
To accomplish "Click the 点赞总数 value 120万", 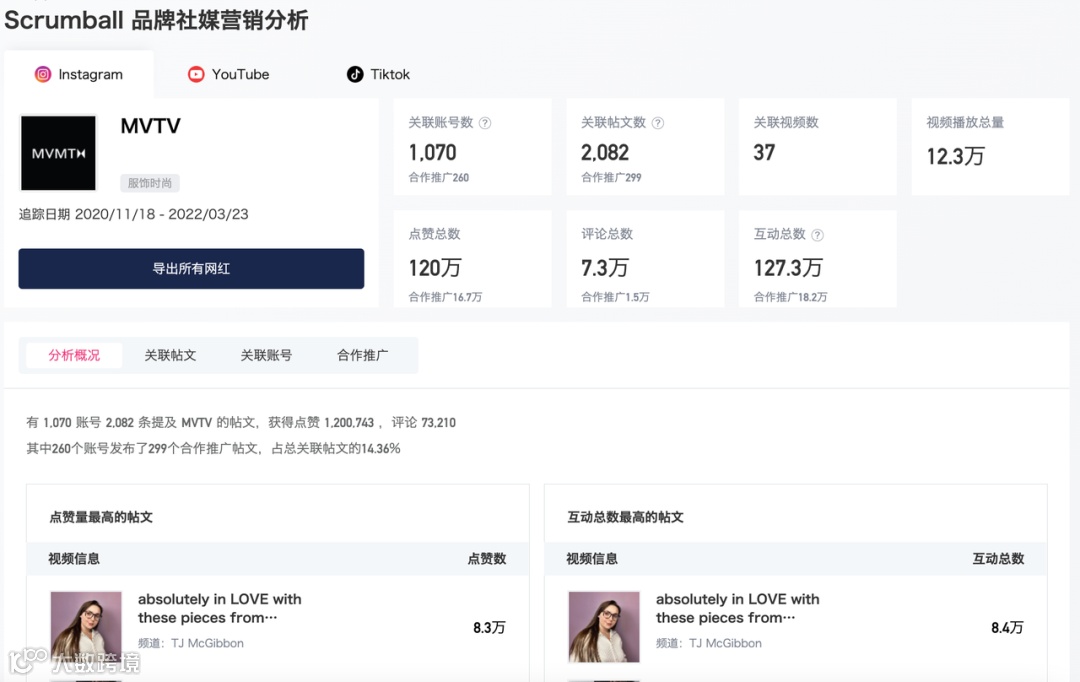I will pyautogui.click(x=435, y=267).
